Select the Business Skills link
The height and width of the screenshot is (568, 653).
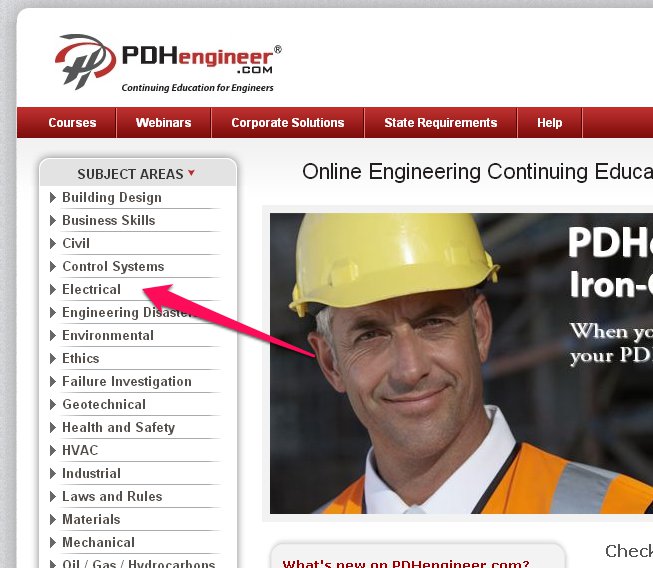[x=109, y=220]
